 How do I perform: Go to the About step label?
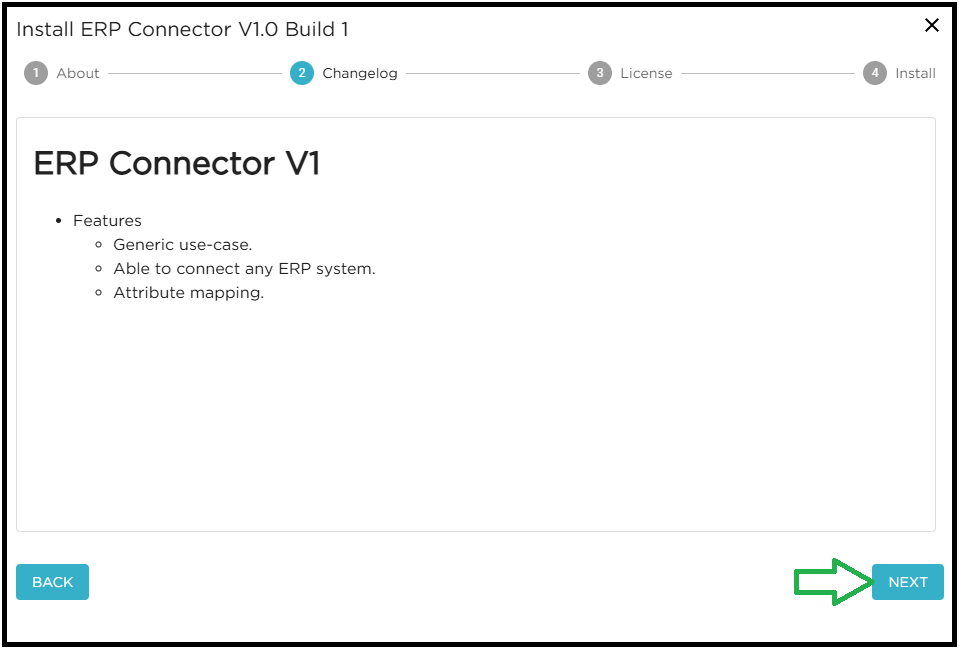coord(78,73)
